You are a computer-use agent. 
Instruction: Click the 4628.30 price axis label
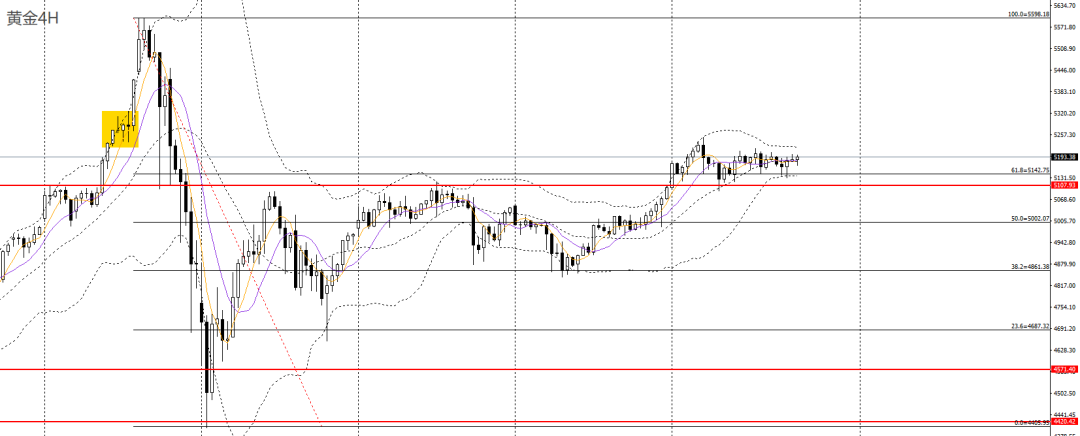[x=1064, y=350]
